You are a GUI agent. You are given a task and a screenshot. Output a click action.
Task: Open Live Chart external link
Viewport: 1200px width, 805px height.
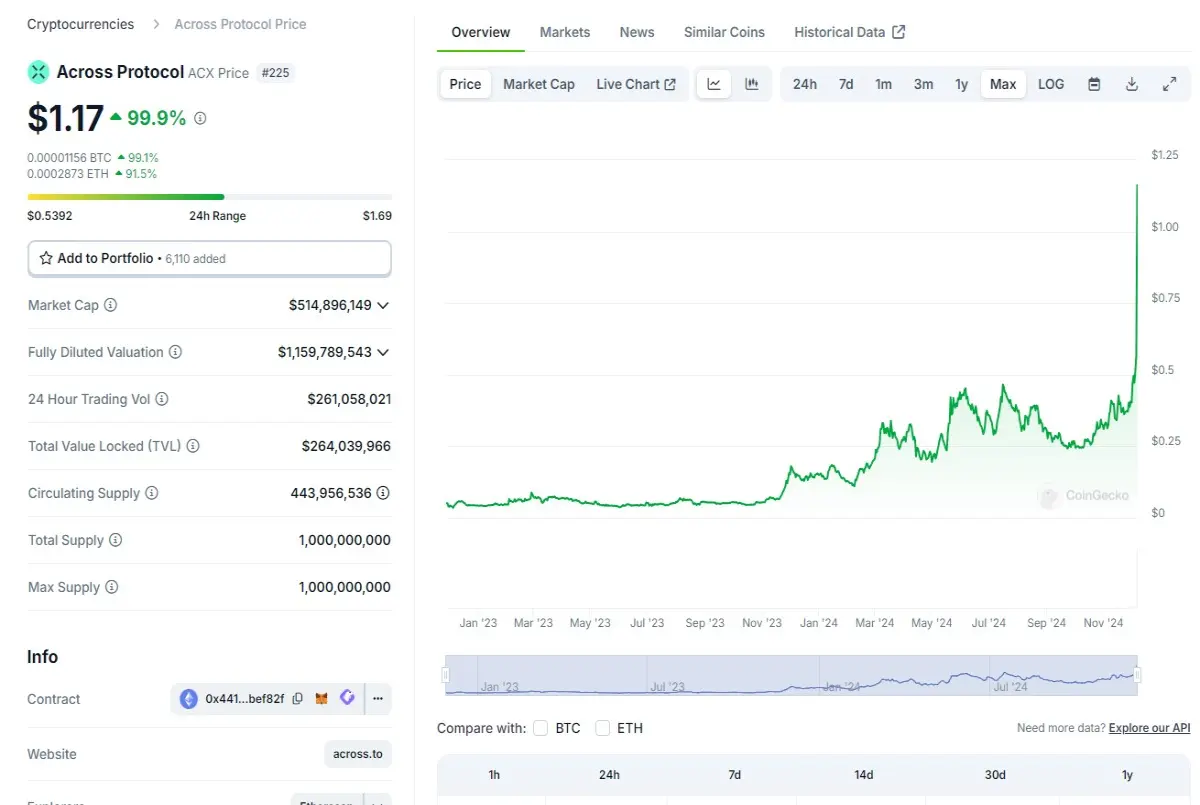(636, 84)
